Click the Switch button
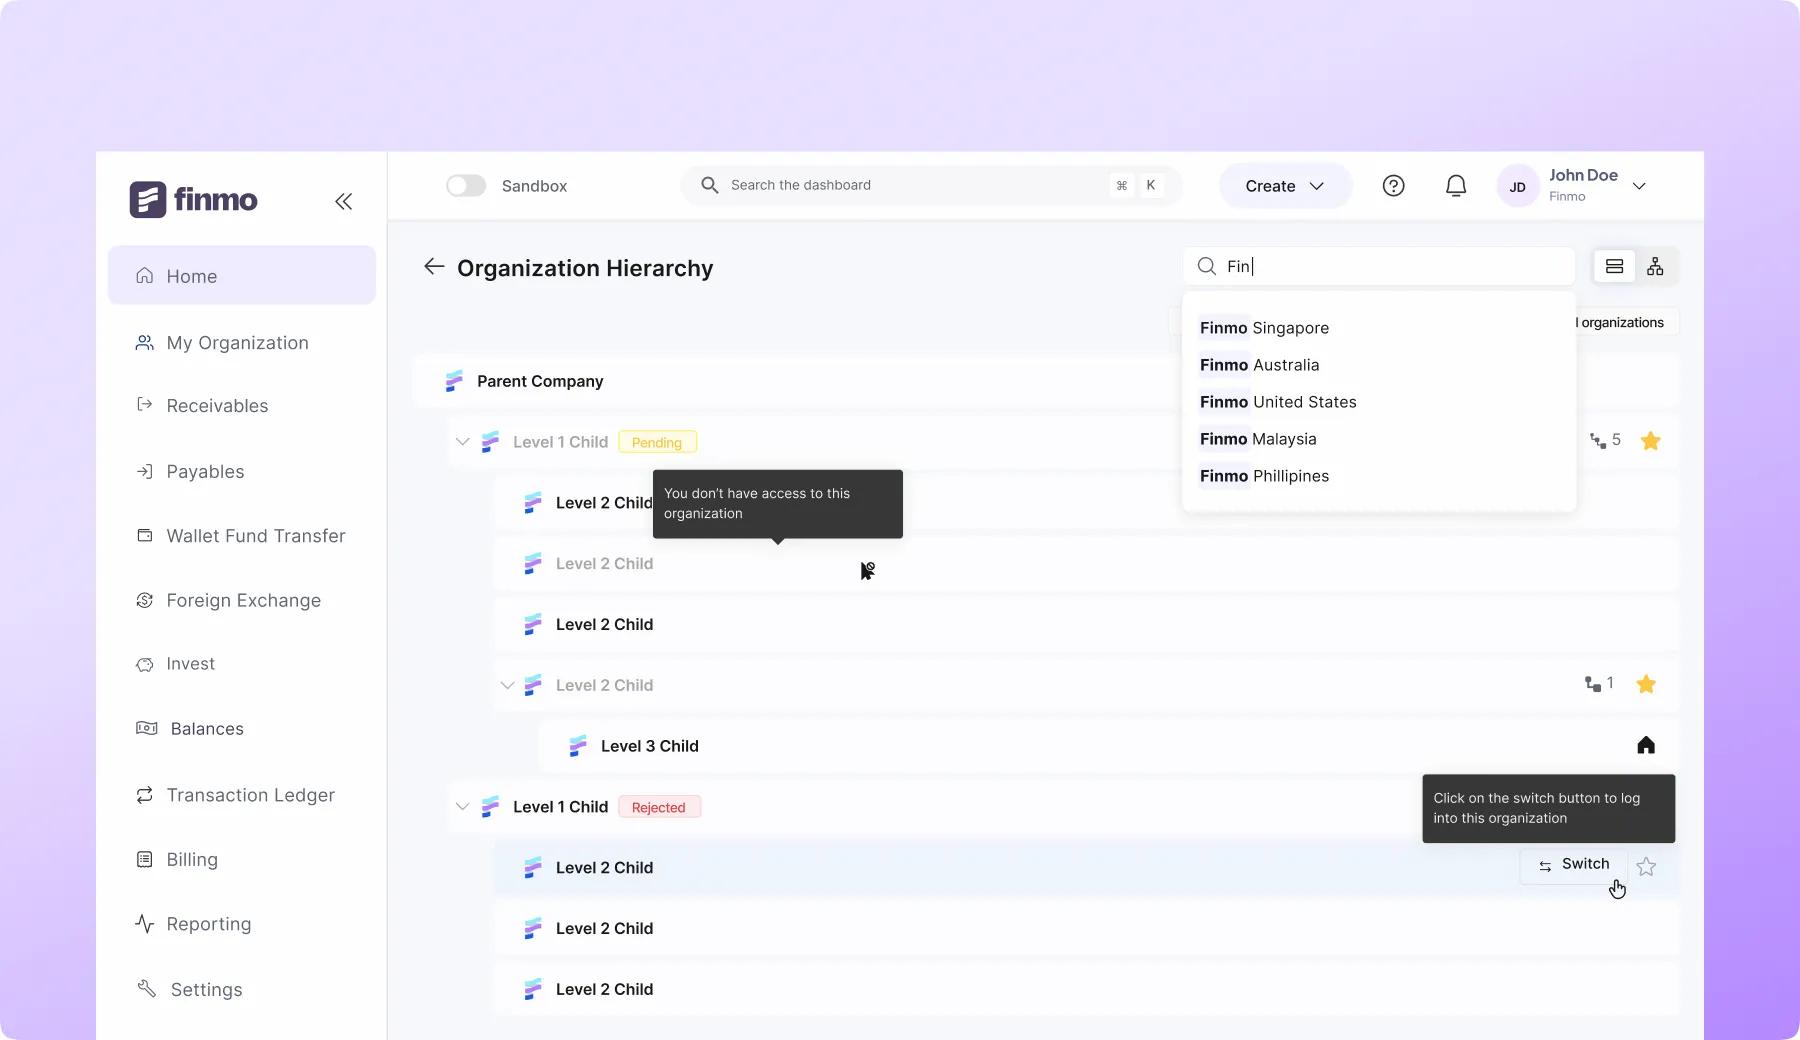The height and width of the screenshot is (1040, 1800). [x=1573, y=865]
